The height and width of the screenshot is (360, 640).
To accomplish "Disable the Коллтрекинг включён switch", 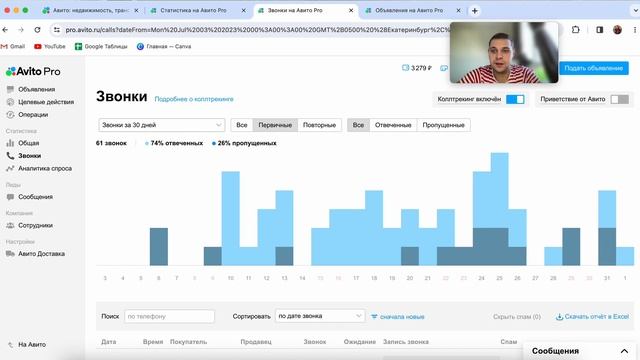I will (x=515, y=99).
